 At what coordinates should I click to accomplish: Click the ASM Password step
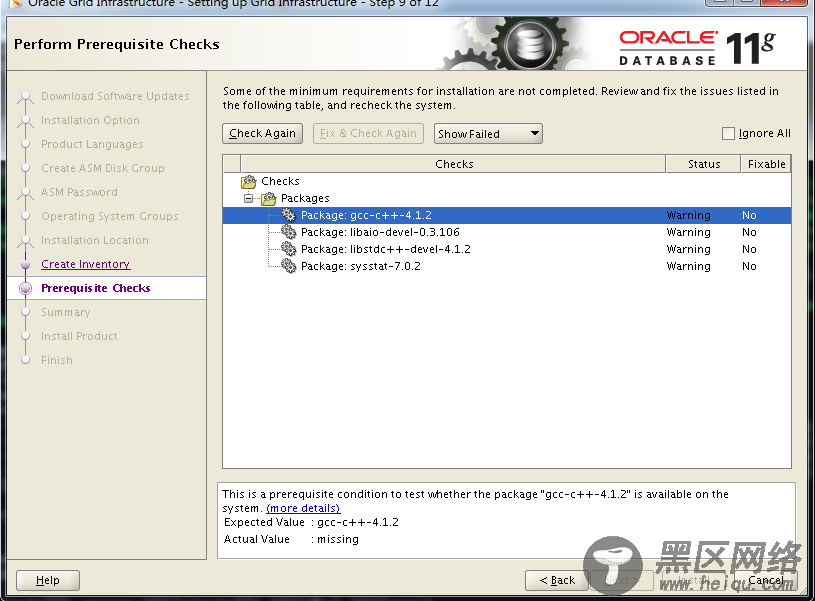79,192
